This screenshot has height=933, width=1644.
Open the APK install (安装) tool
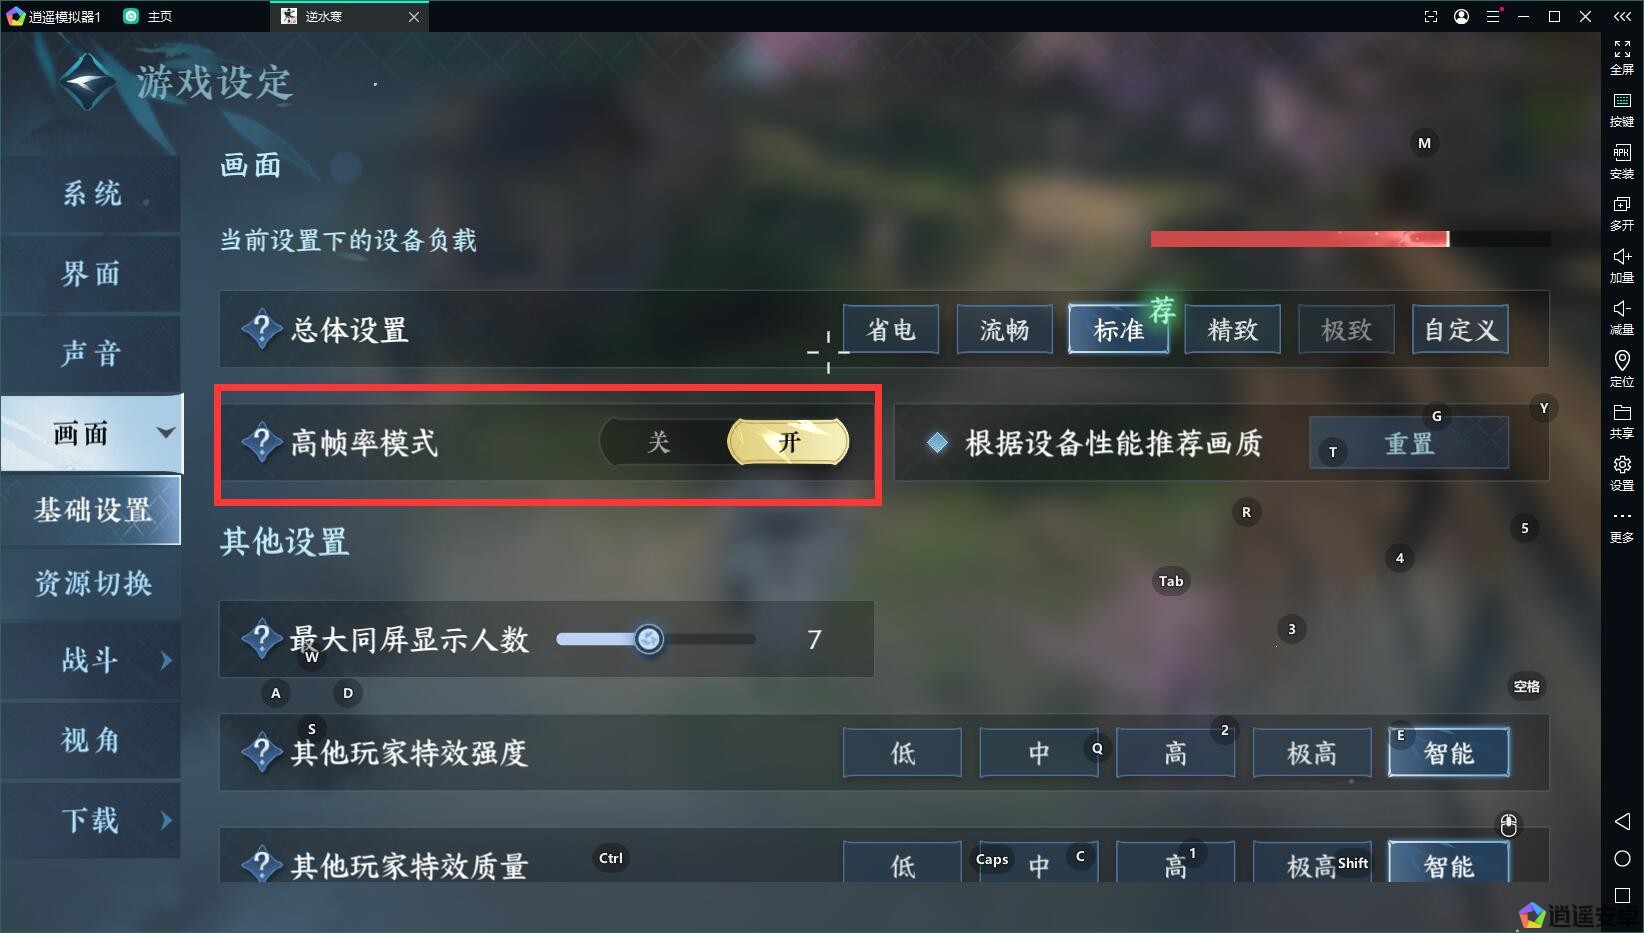[1622, 161]
